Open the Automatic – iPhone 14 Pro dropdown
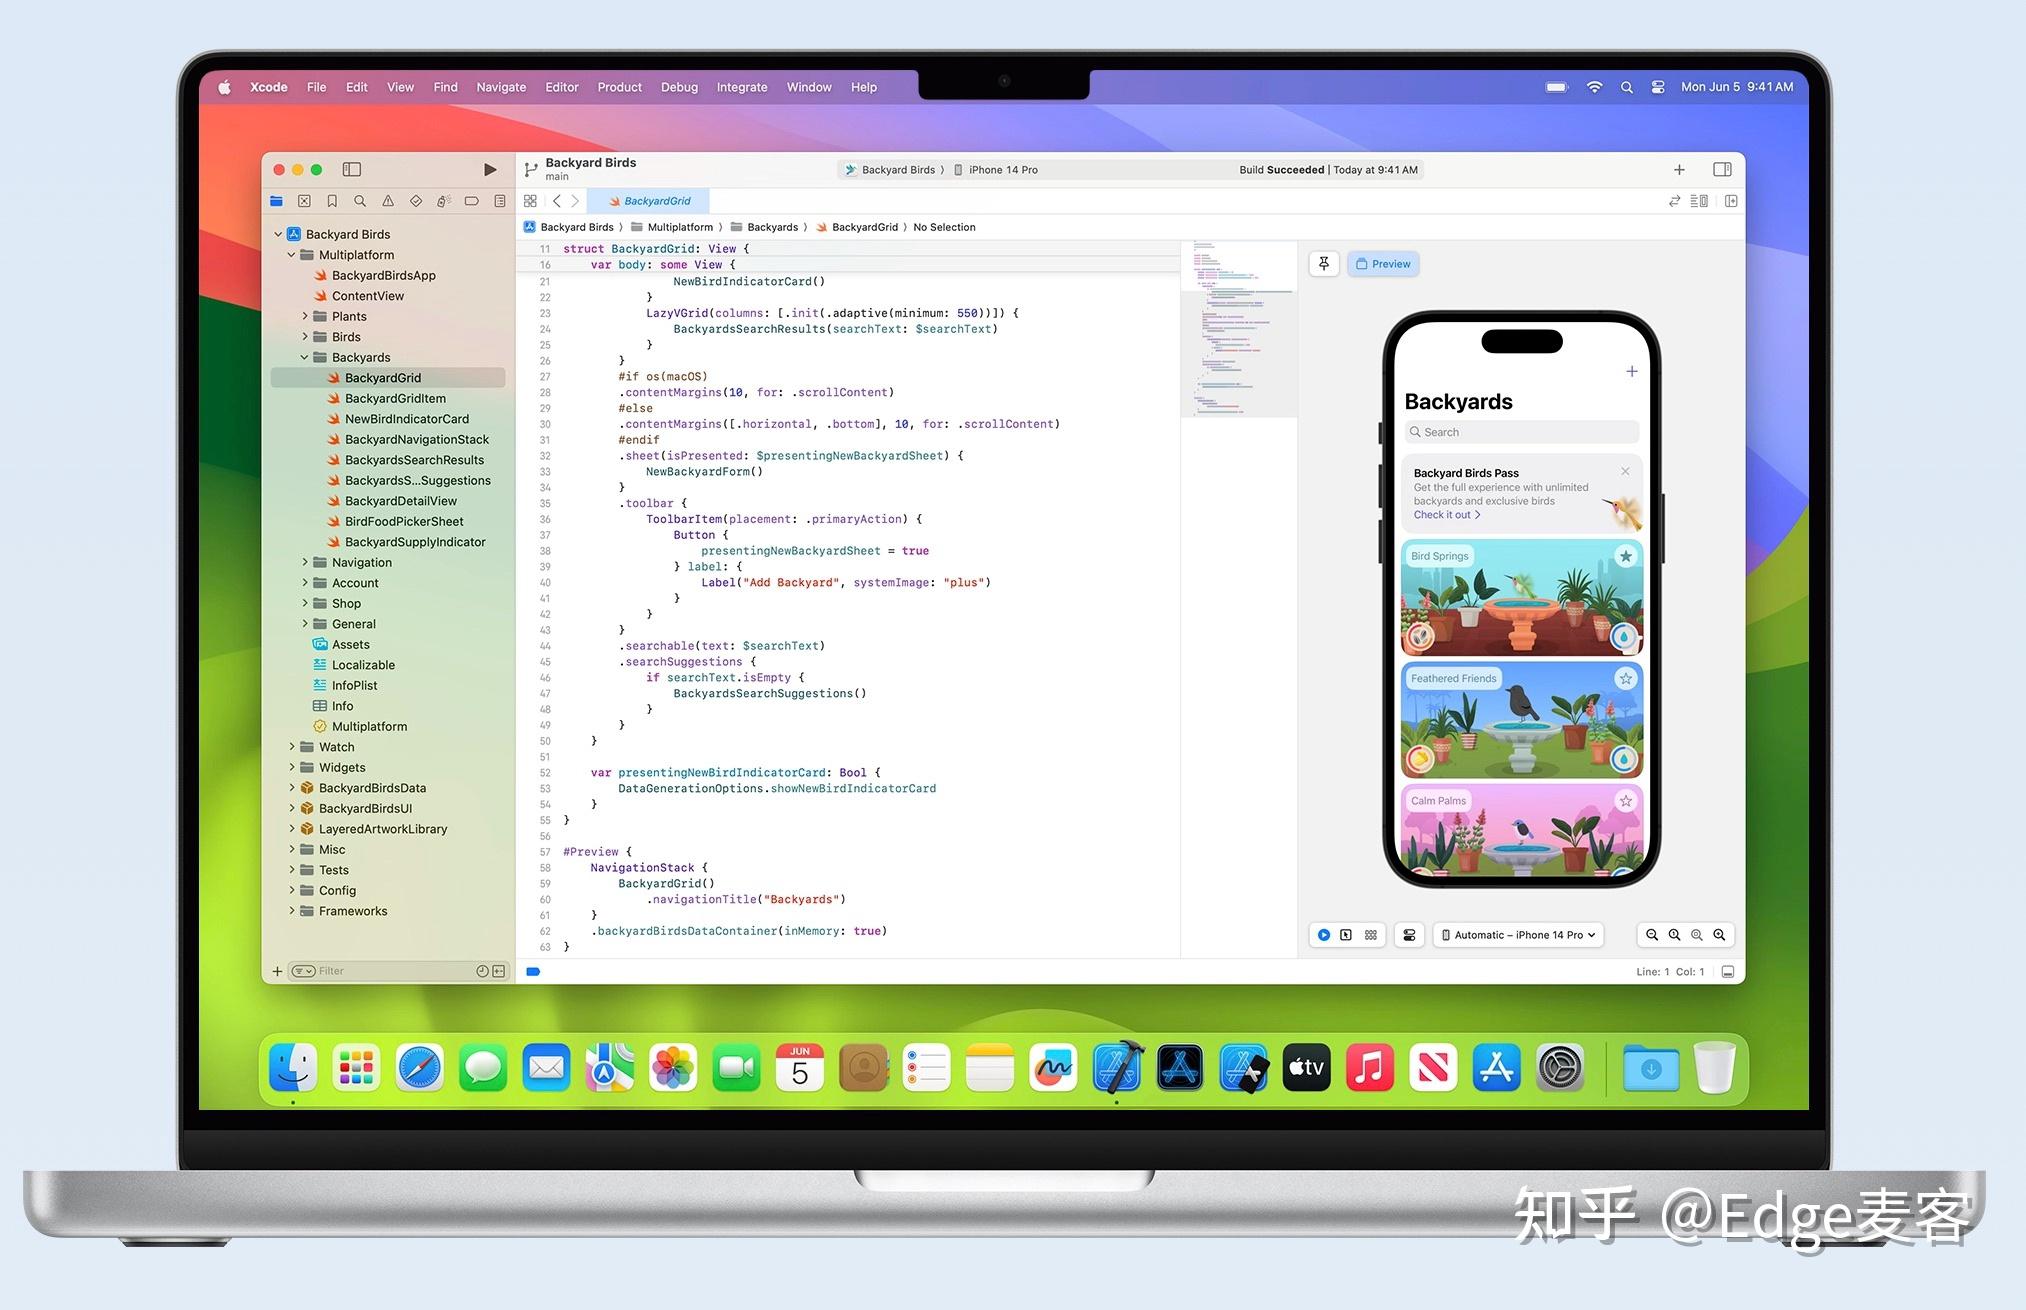Screen dimensions: 2026x1310 [1518, 934]
